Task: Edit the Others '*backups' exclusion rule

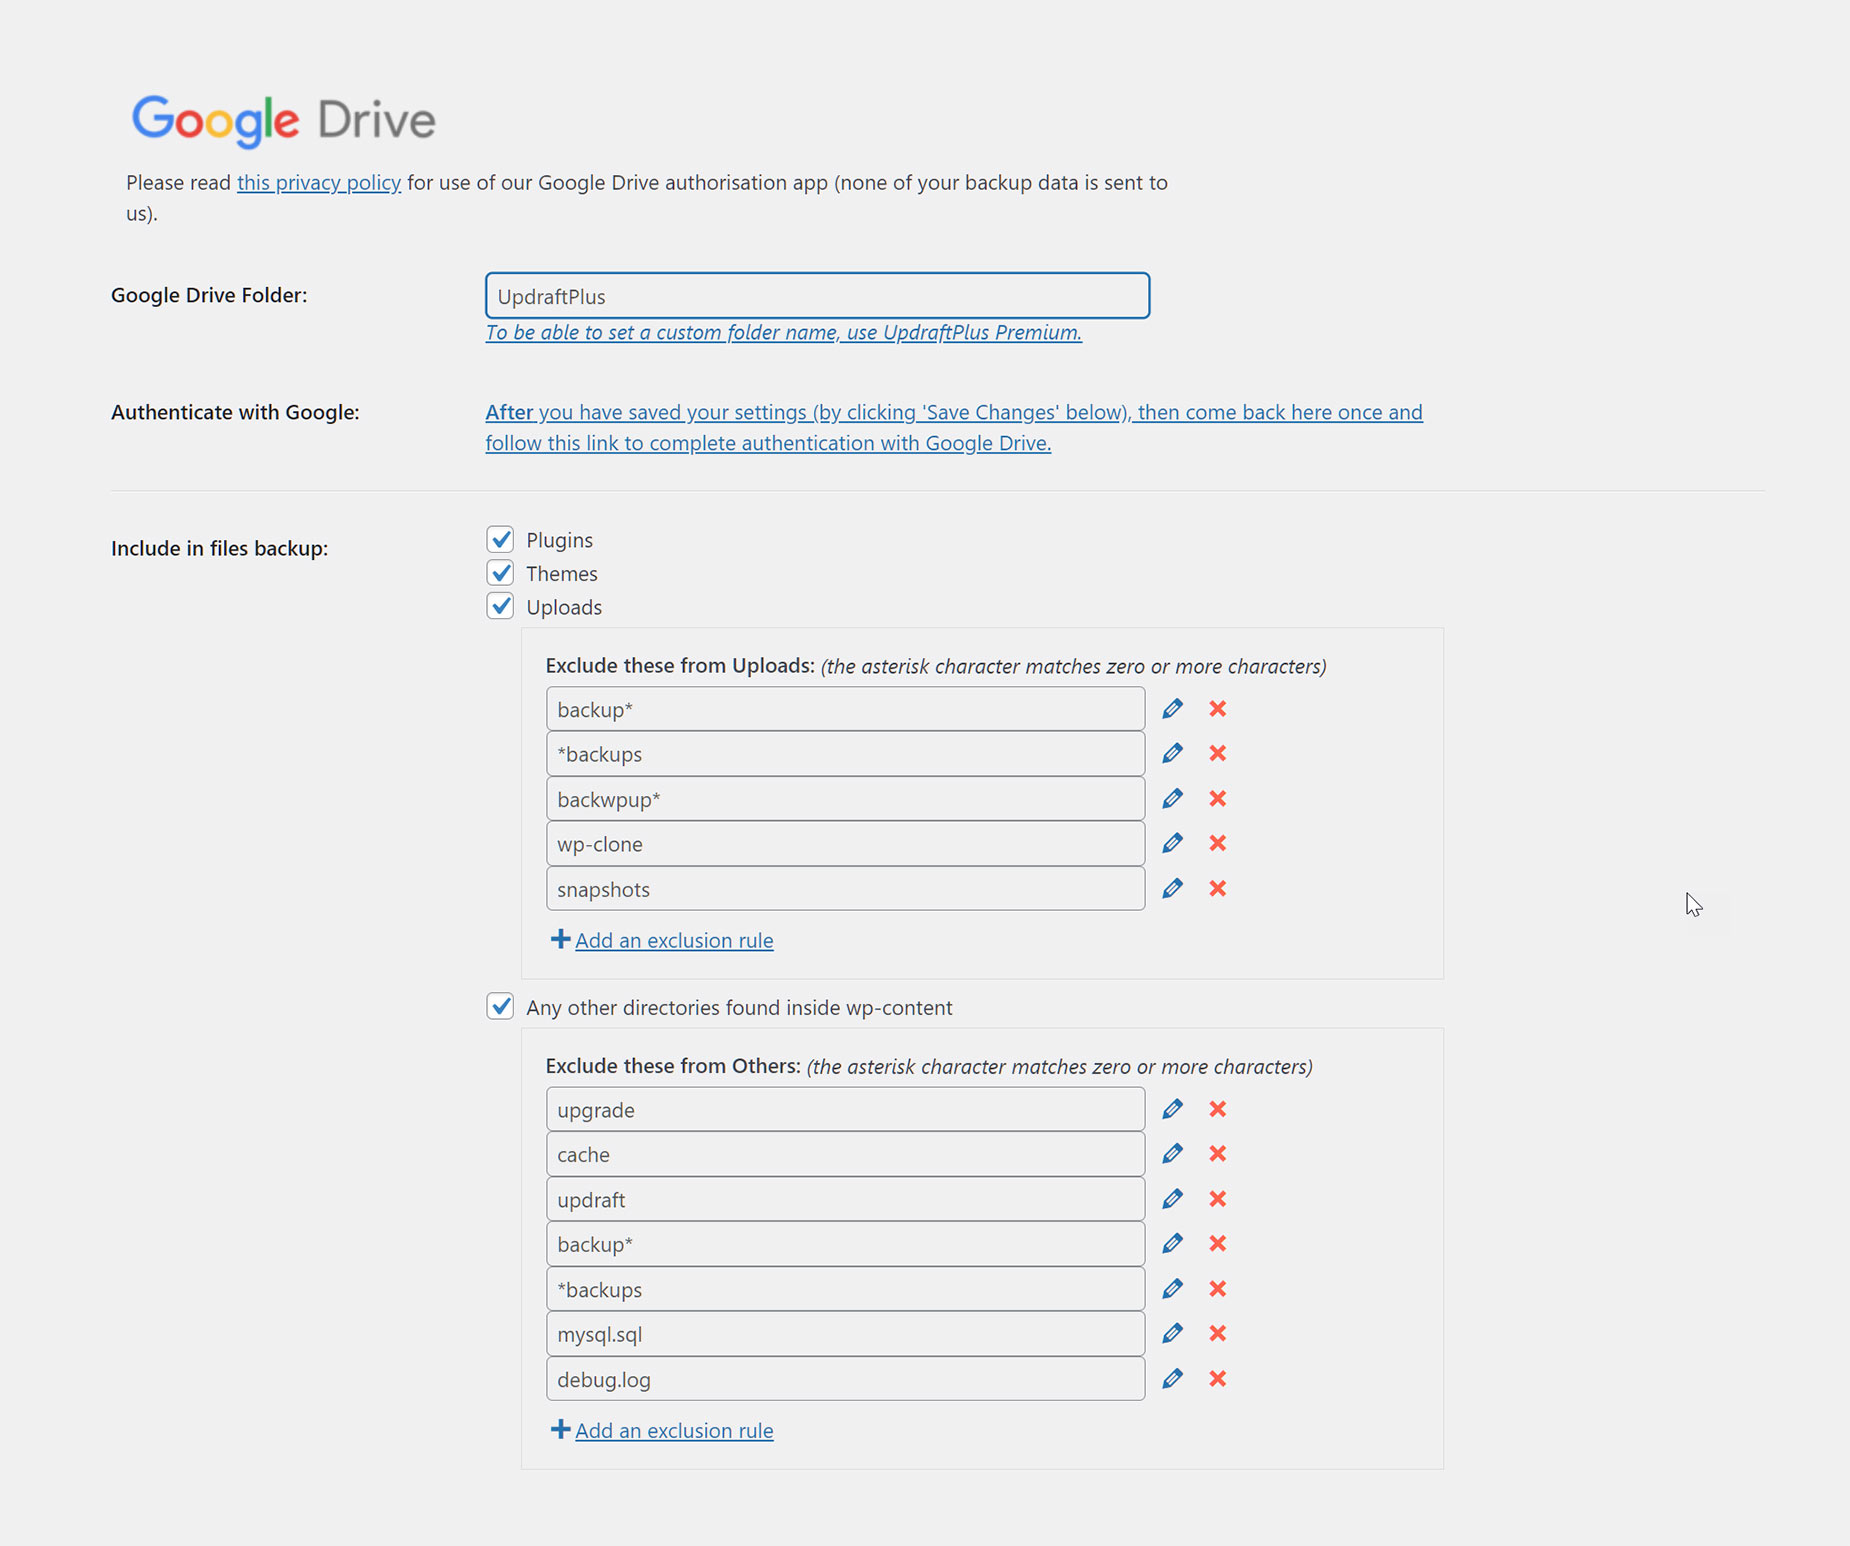Action: 1172,1288
